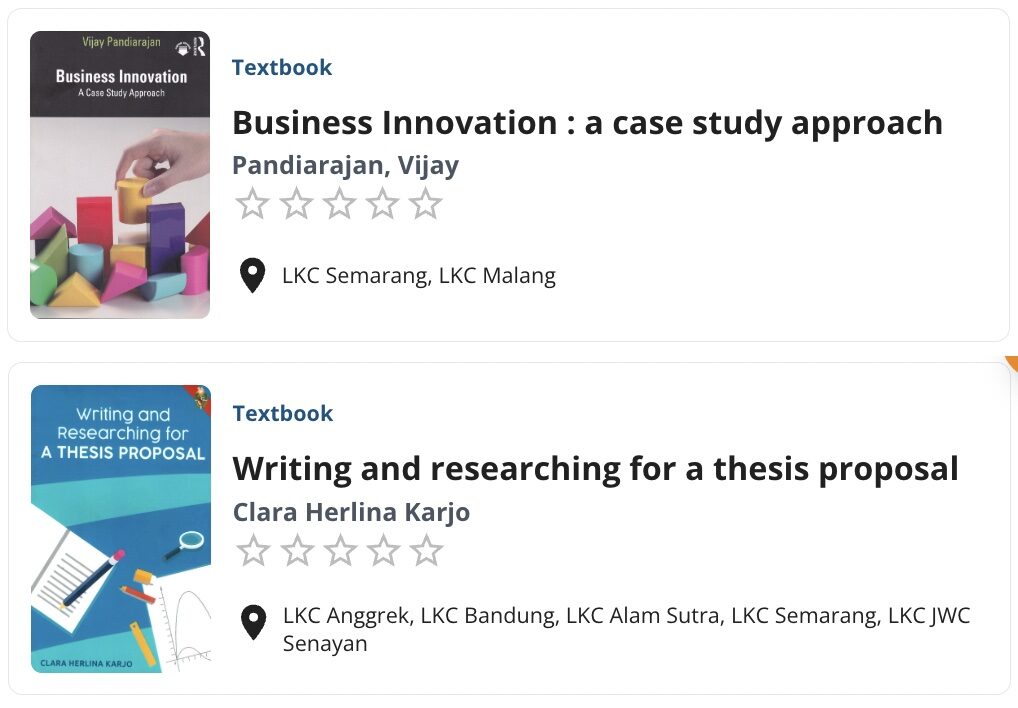This screenshot has width=1018, height=708.
Task: Give the thesis proposal book two stars
Action: click(x=297, y=550)
